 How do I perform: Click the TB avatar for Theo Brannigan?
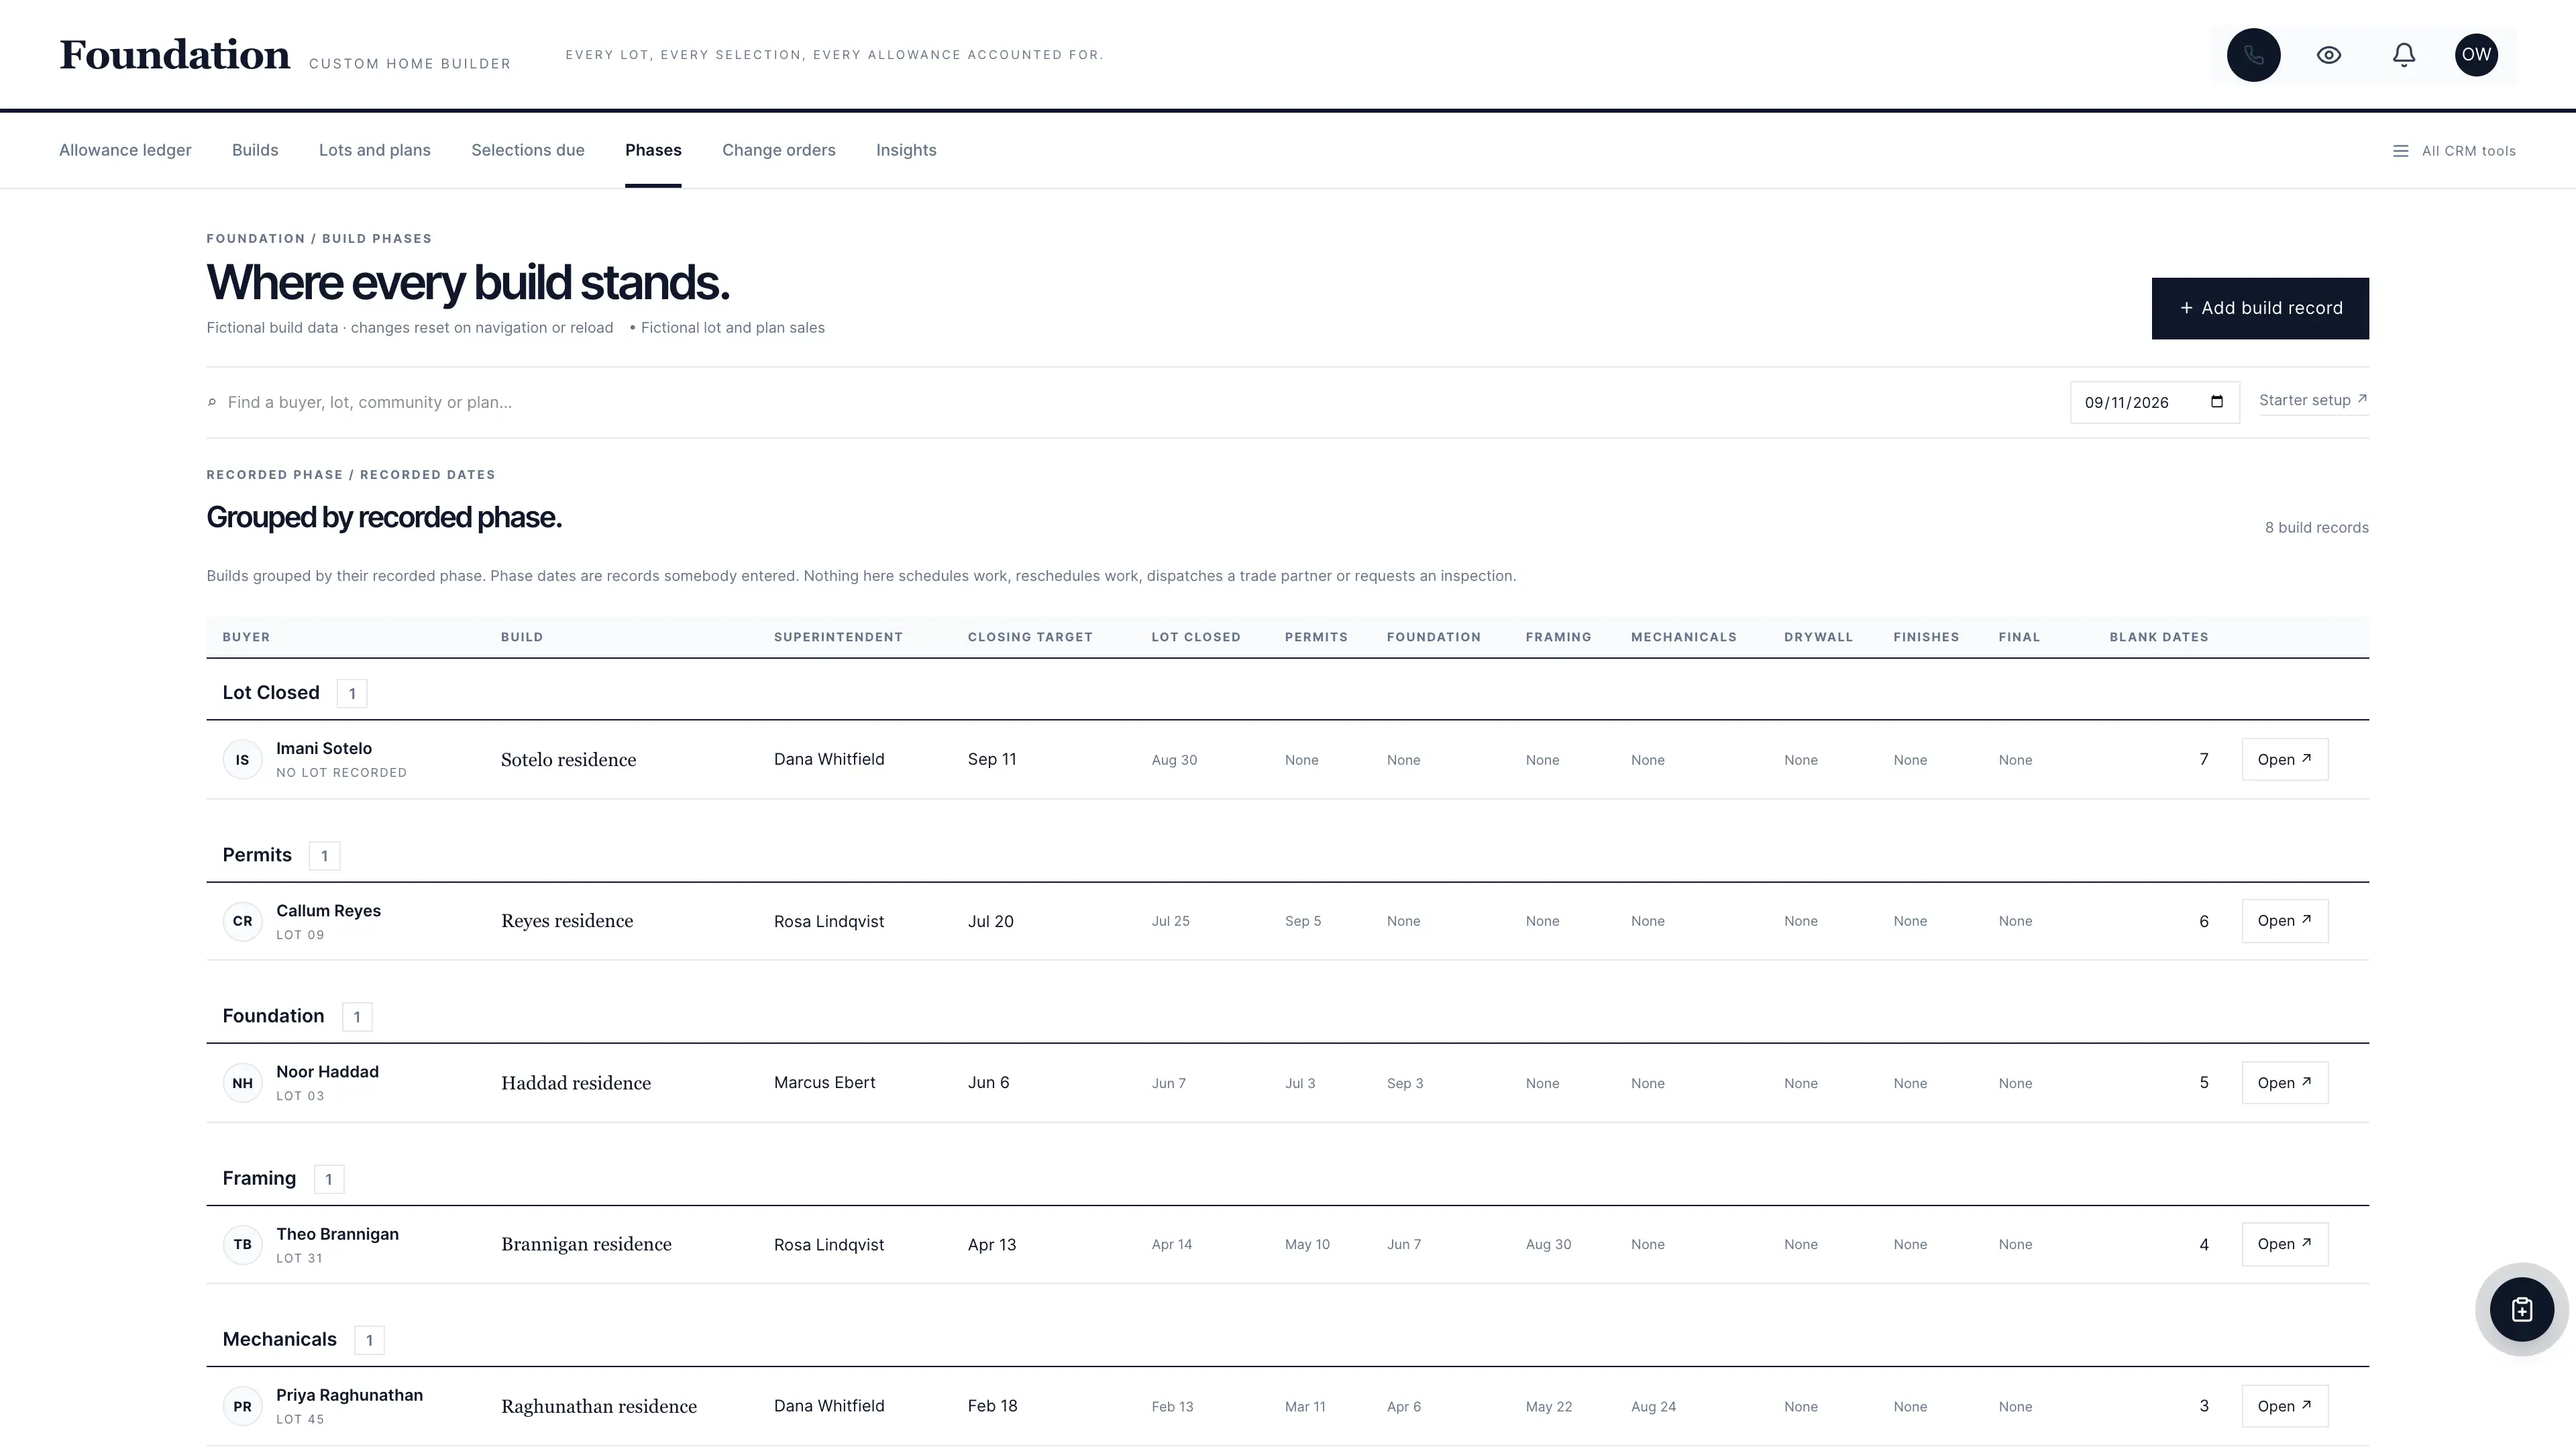click(242, 1245)
